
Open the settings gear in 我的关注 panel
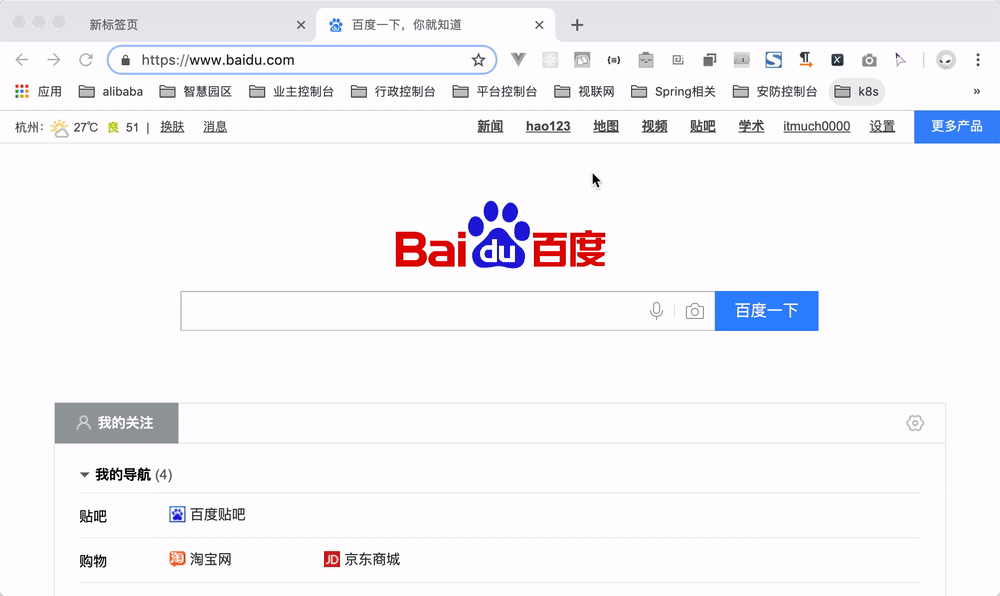pyautogui.click(x=914, y=423)
